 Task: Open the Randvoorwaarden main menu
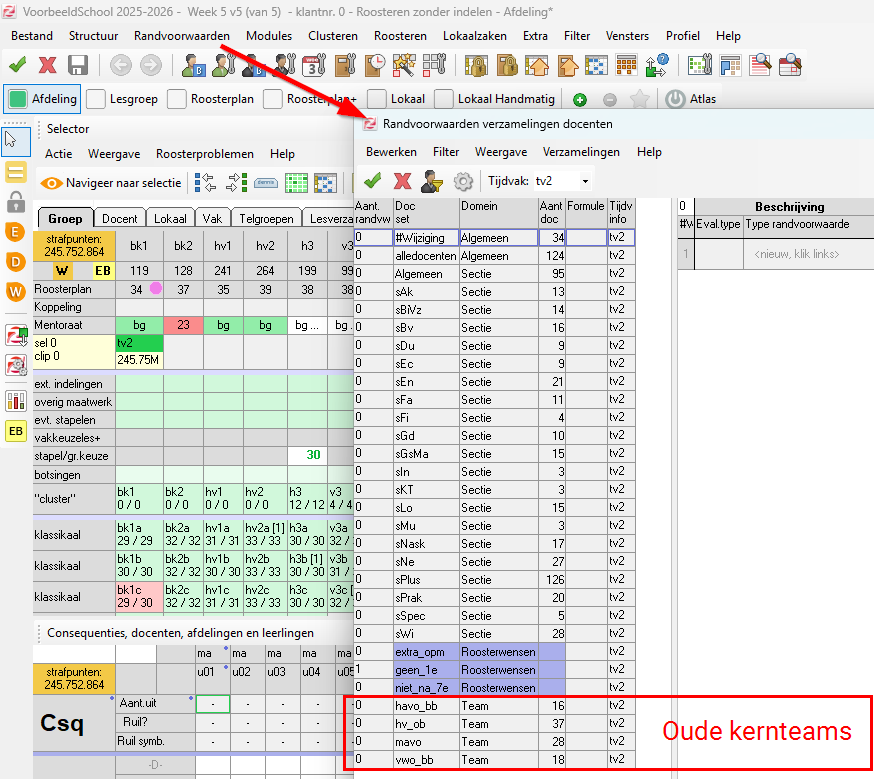pyautogui.click(x=182, y=36)
